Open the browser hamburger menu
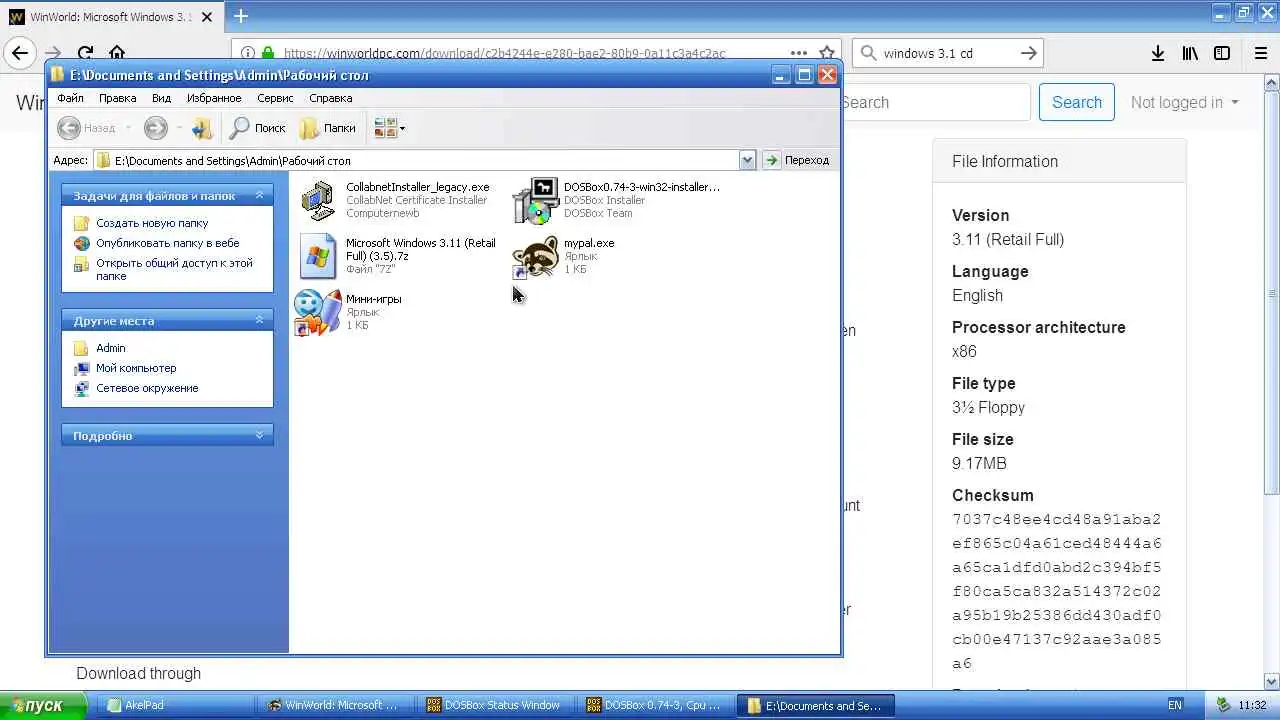Viewport: 1280px width, 720px height. (1261, 53)
